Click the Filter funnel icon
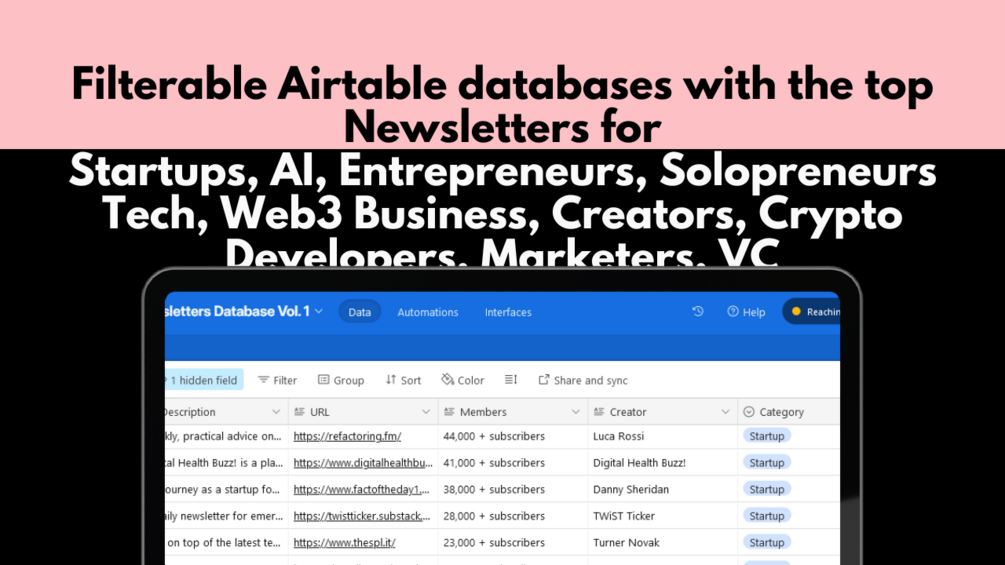 (263, 380)
